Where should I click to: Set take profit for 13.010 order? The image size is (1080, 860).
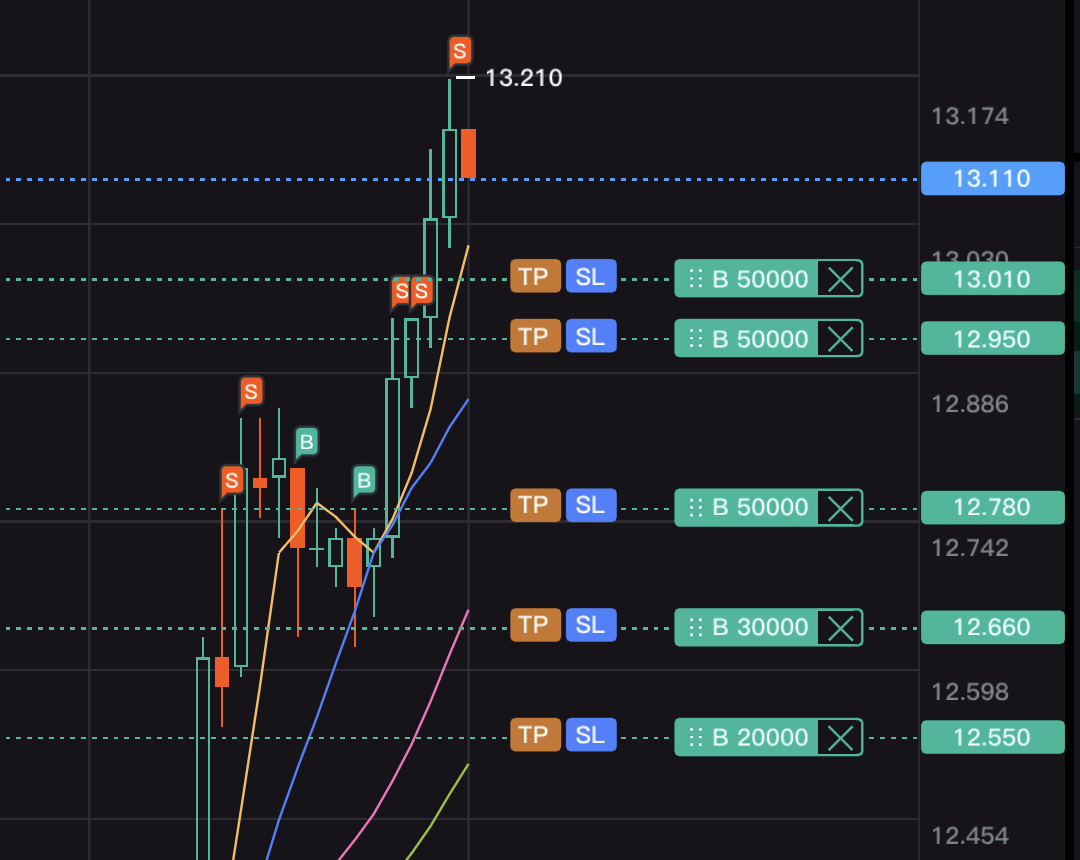coord(534,276)
